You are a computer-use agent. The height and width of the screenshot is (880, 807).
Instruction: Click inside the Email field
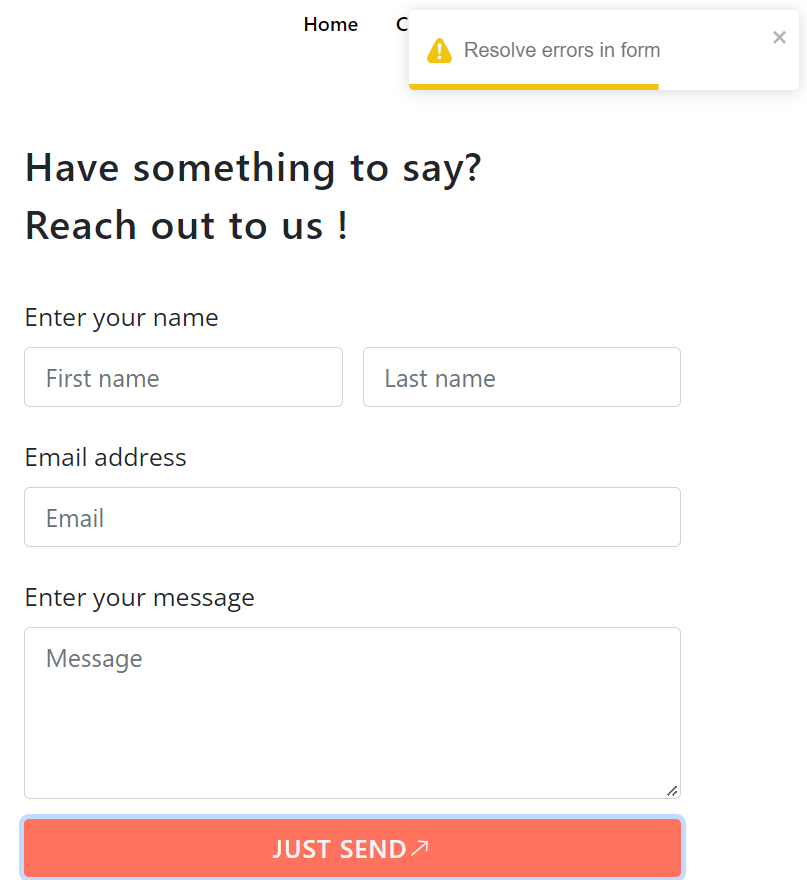(x=352, y=517)
